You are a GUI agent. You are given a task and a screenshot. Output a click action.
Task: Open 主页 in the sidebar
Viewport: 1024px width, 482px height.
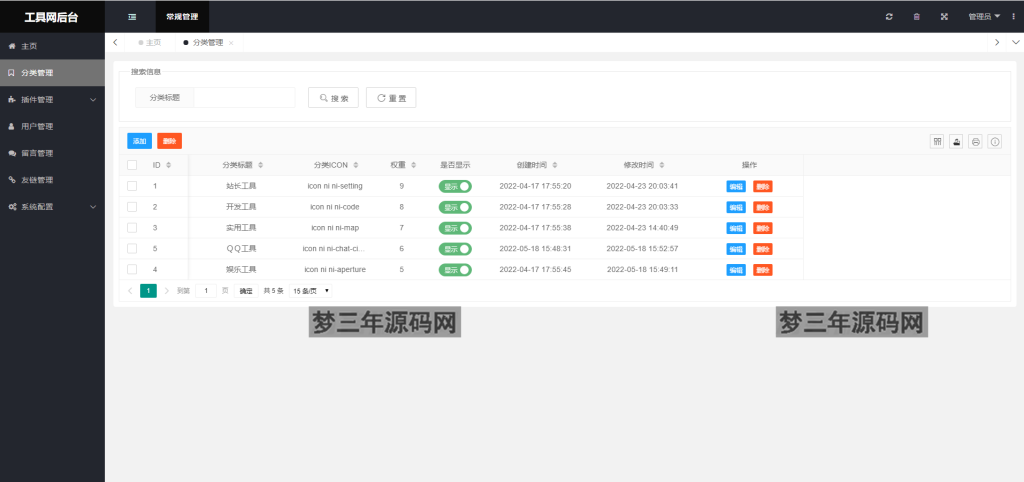pos(52,46)
